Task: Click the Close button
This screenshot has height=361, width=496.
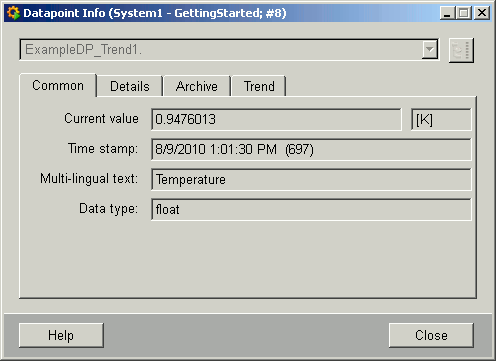Action: click(431, 335)
